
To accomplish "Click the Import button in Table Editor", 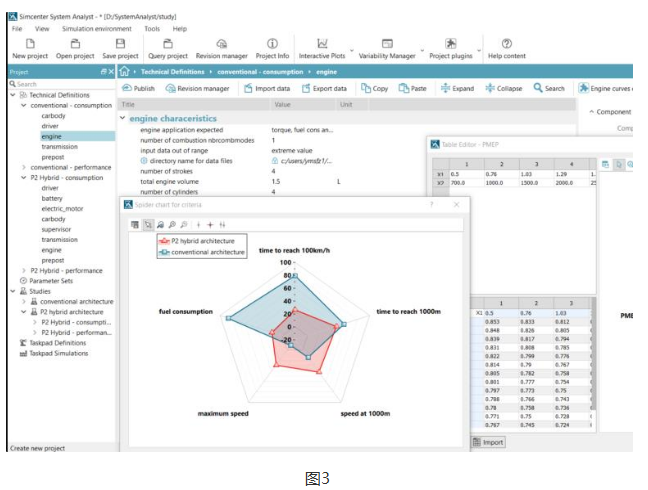I will pos(488,442).
